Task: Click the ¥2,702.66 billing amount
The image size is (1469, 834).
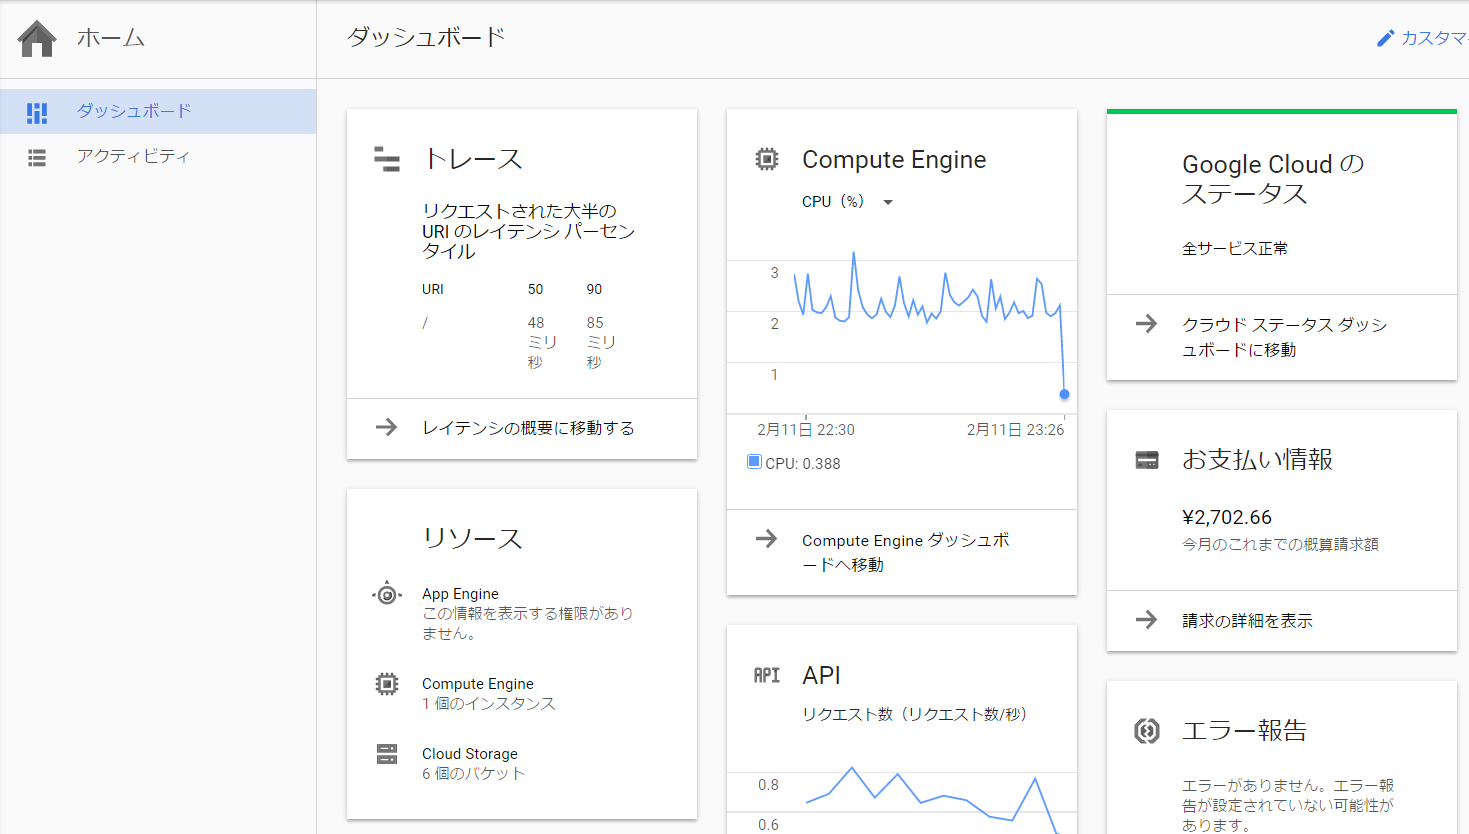Action: click(1227, 517)
